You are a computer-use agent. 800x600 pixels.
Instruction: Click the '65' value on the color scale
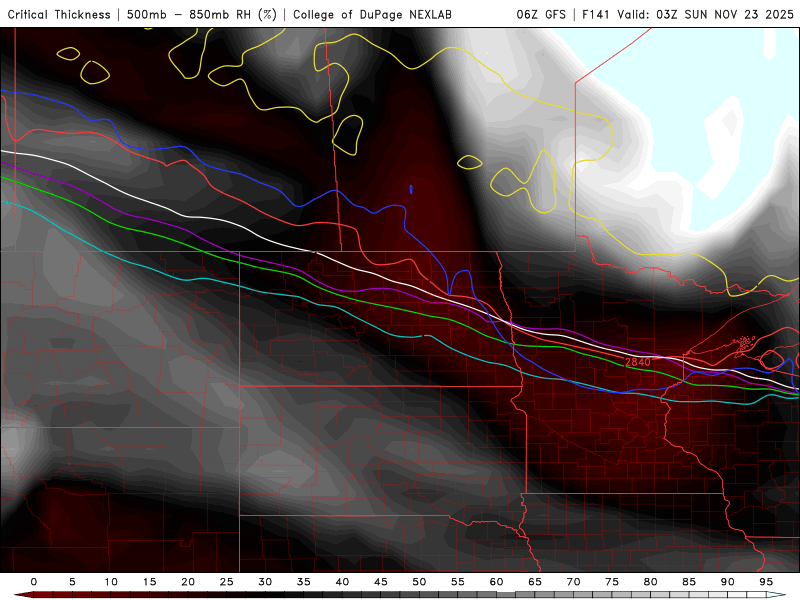pos(535,582)
